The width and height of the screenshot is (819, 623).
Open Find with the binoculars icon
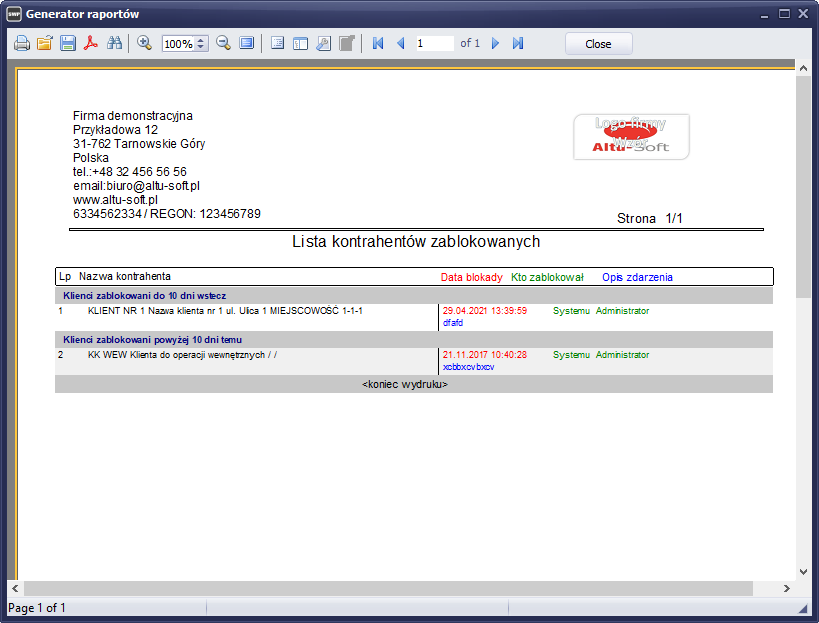[114, 44]
